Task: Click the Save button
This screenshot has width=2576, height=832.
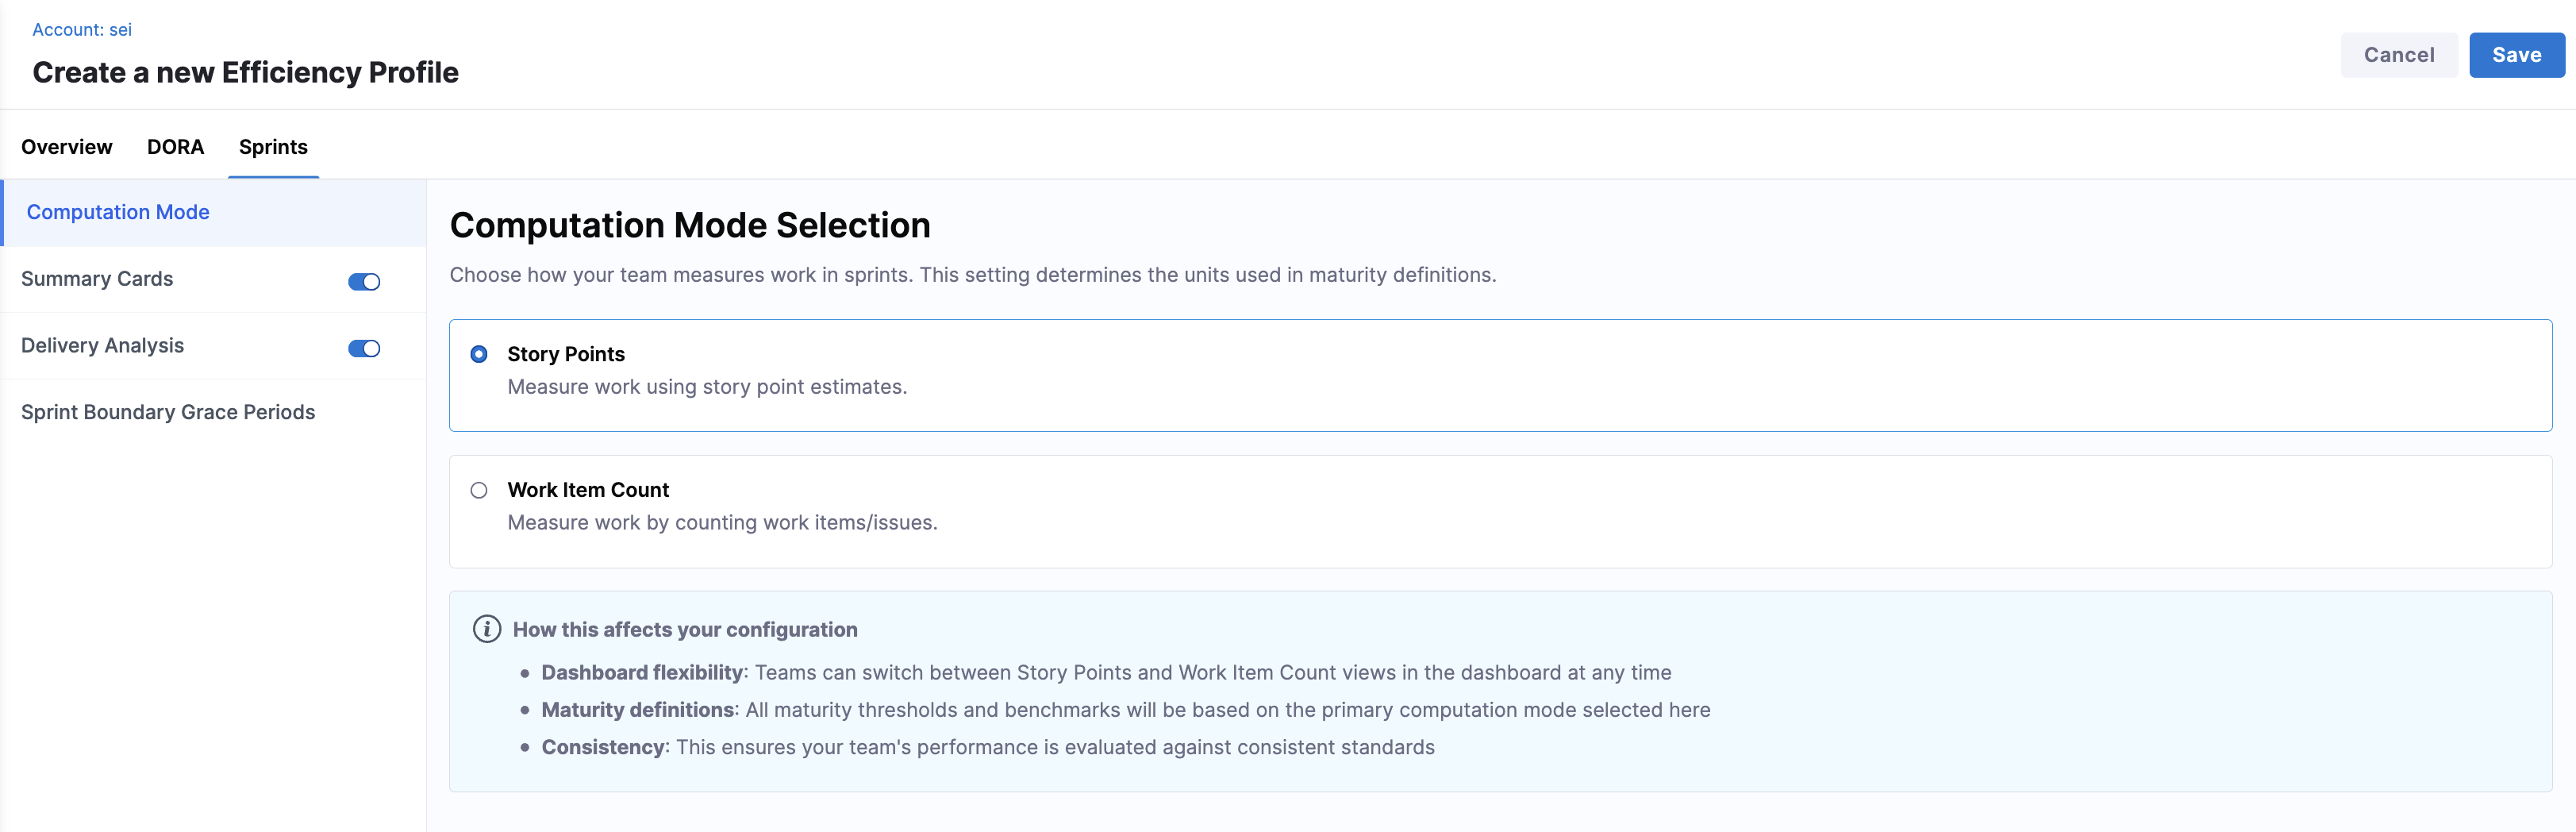Action: 2516,55
